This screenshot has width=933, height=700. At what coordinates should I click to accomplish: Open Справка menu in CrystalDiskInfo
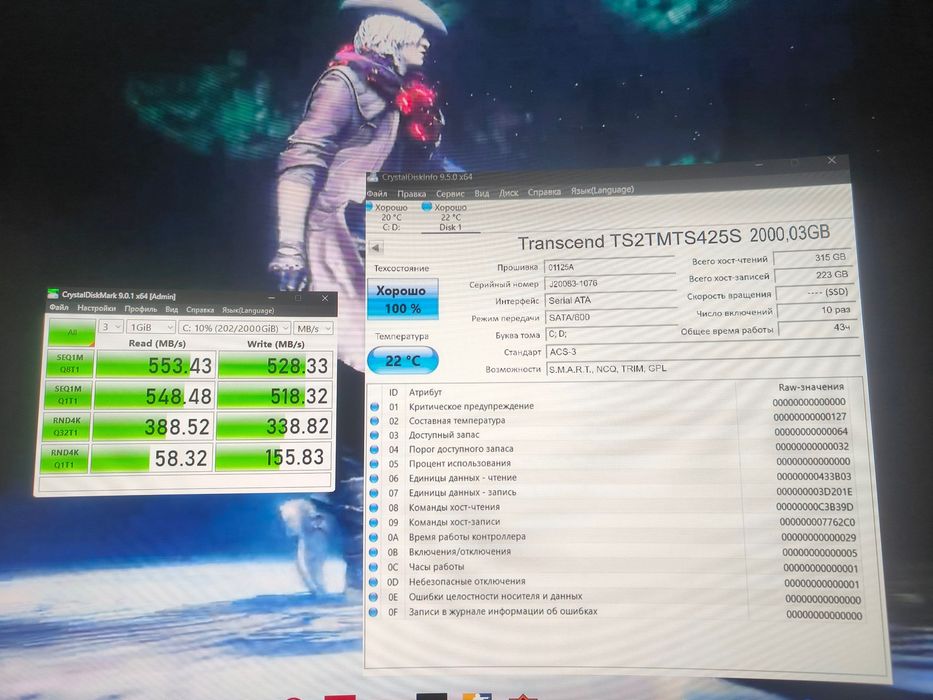tap(544, 192)
